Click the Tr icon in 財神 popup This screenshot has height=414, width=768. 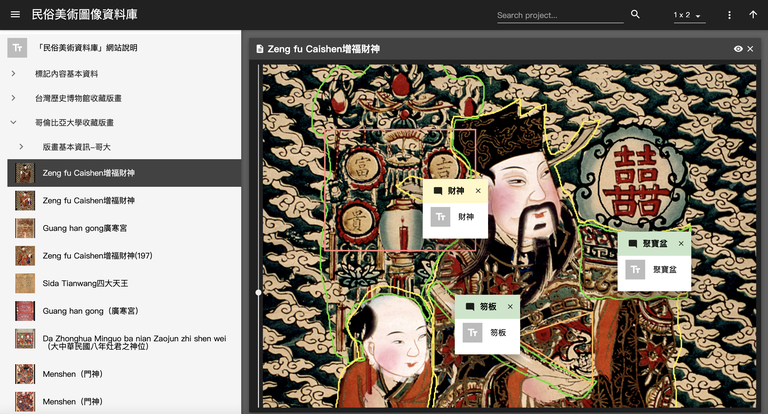tap(440, 217)
